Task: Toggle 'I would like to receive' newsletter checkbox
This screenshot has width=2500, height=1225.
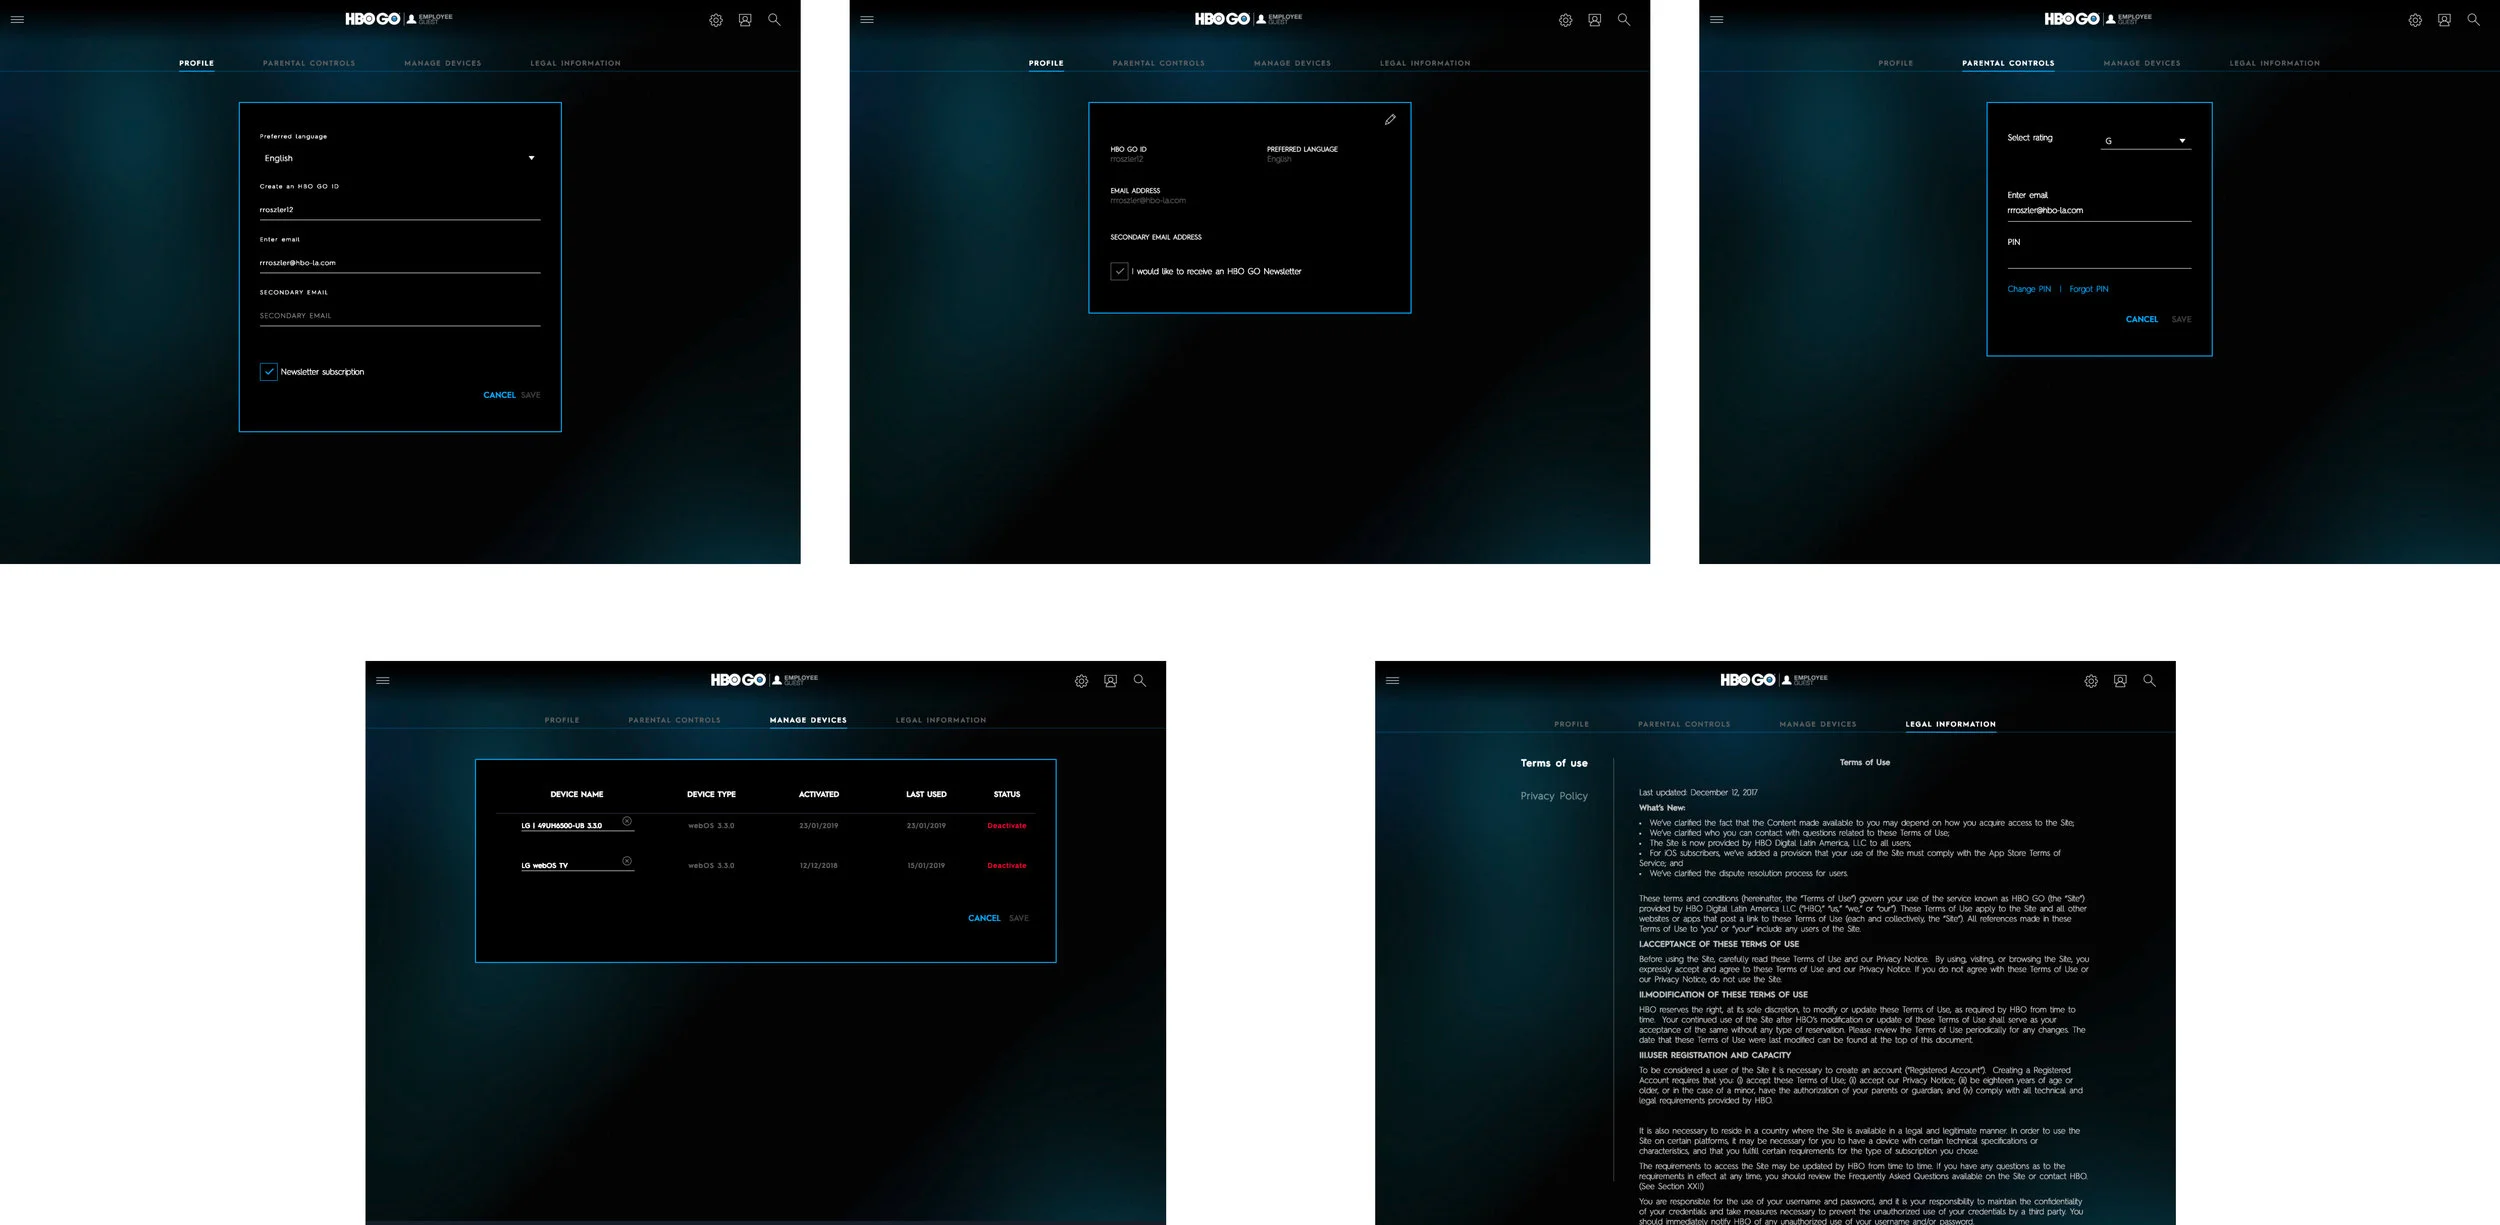Action: click(1119, 271)
